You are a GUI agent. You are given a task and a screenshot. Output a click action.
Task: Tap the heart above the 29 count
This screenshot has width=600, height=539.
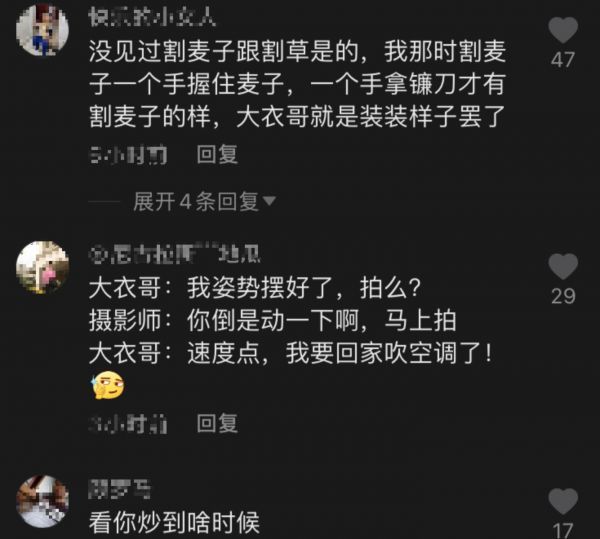[x=563, y=266]
